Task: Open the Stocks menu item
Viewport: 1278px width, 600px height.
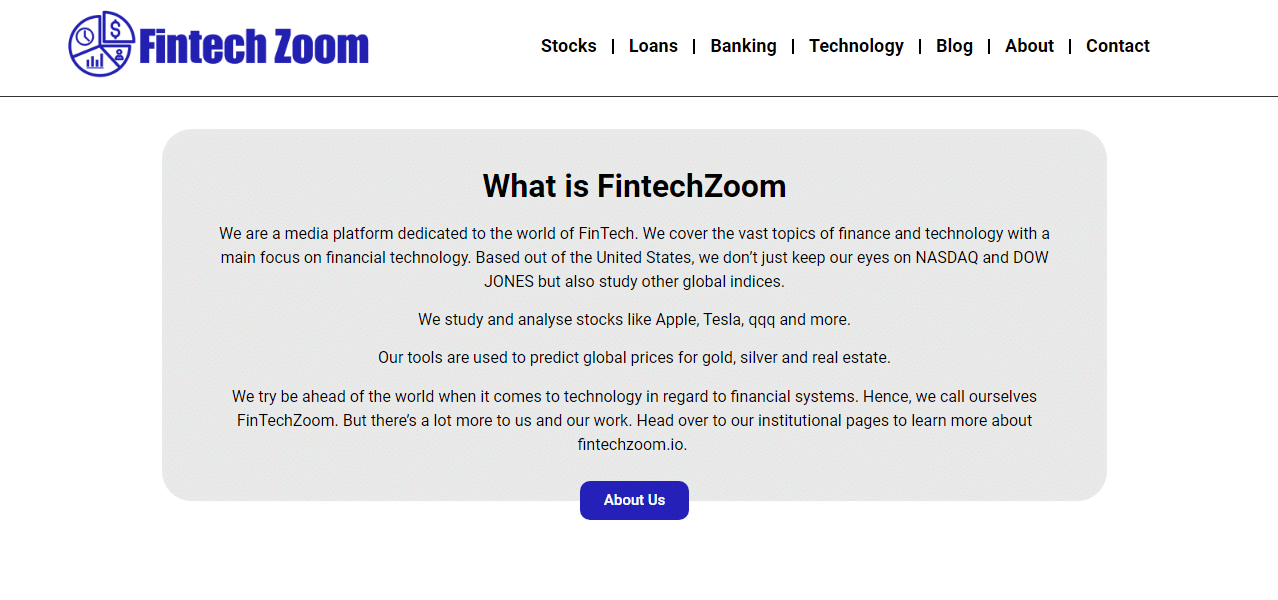Action: [x=568, y=46]
